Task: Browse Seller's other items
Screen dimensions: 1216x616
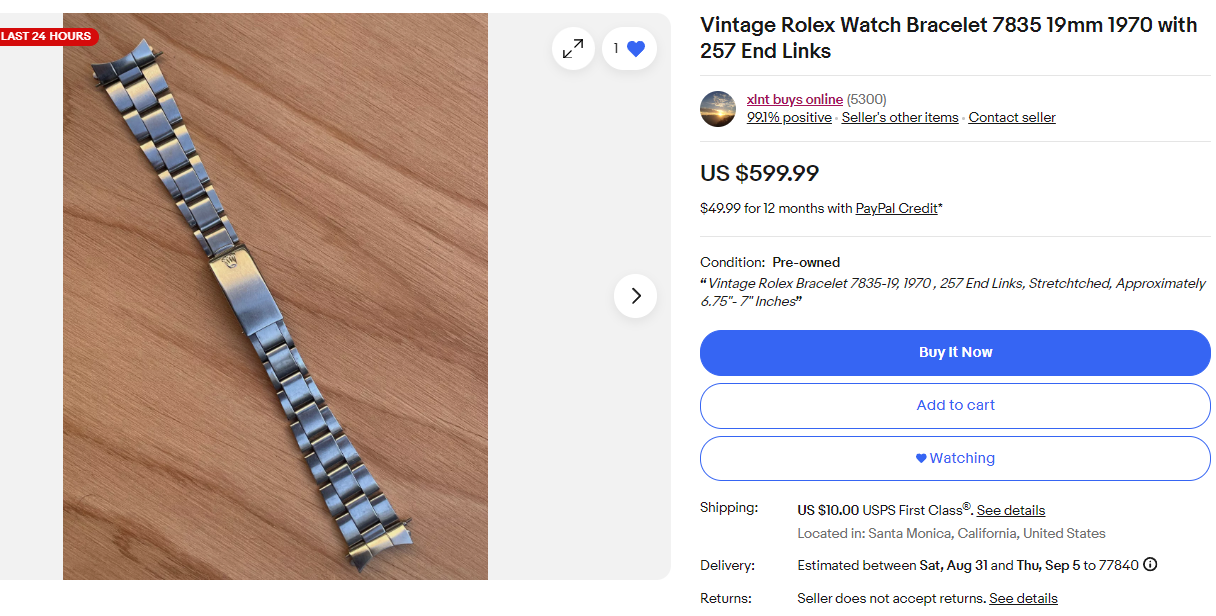Action: [x=899, y=118]
